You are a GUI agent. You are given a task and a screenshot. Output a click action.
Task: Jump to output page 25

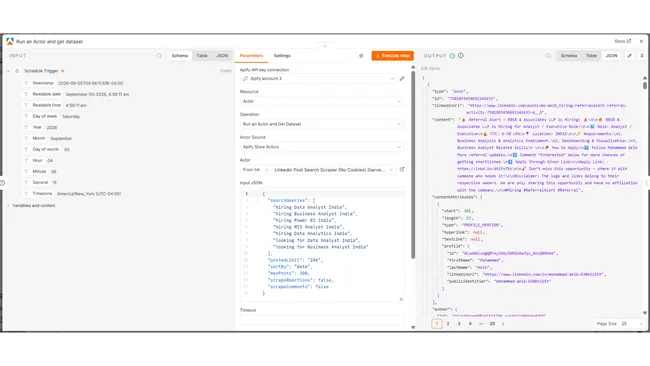pos(492,324)
